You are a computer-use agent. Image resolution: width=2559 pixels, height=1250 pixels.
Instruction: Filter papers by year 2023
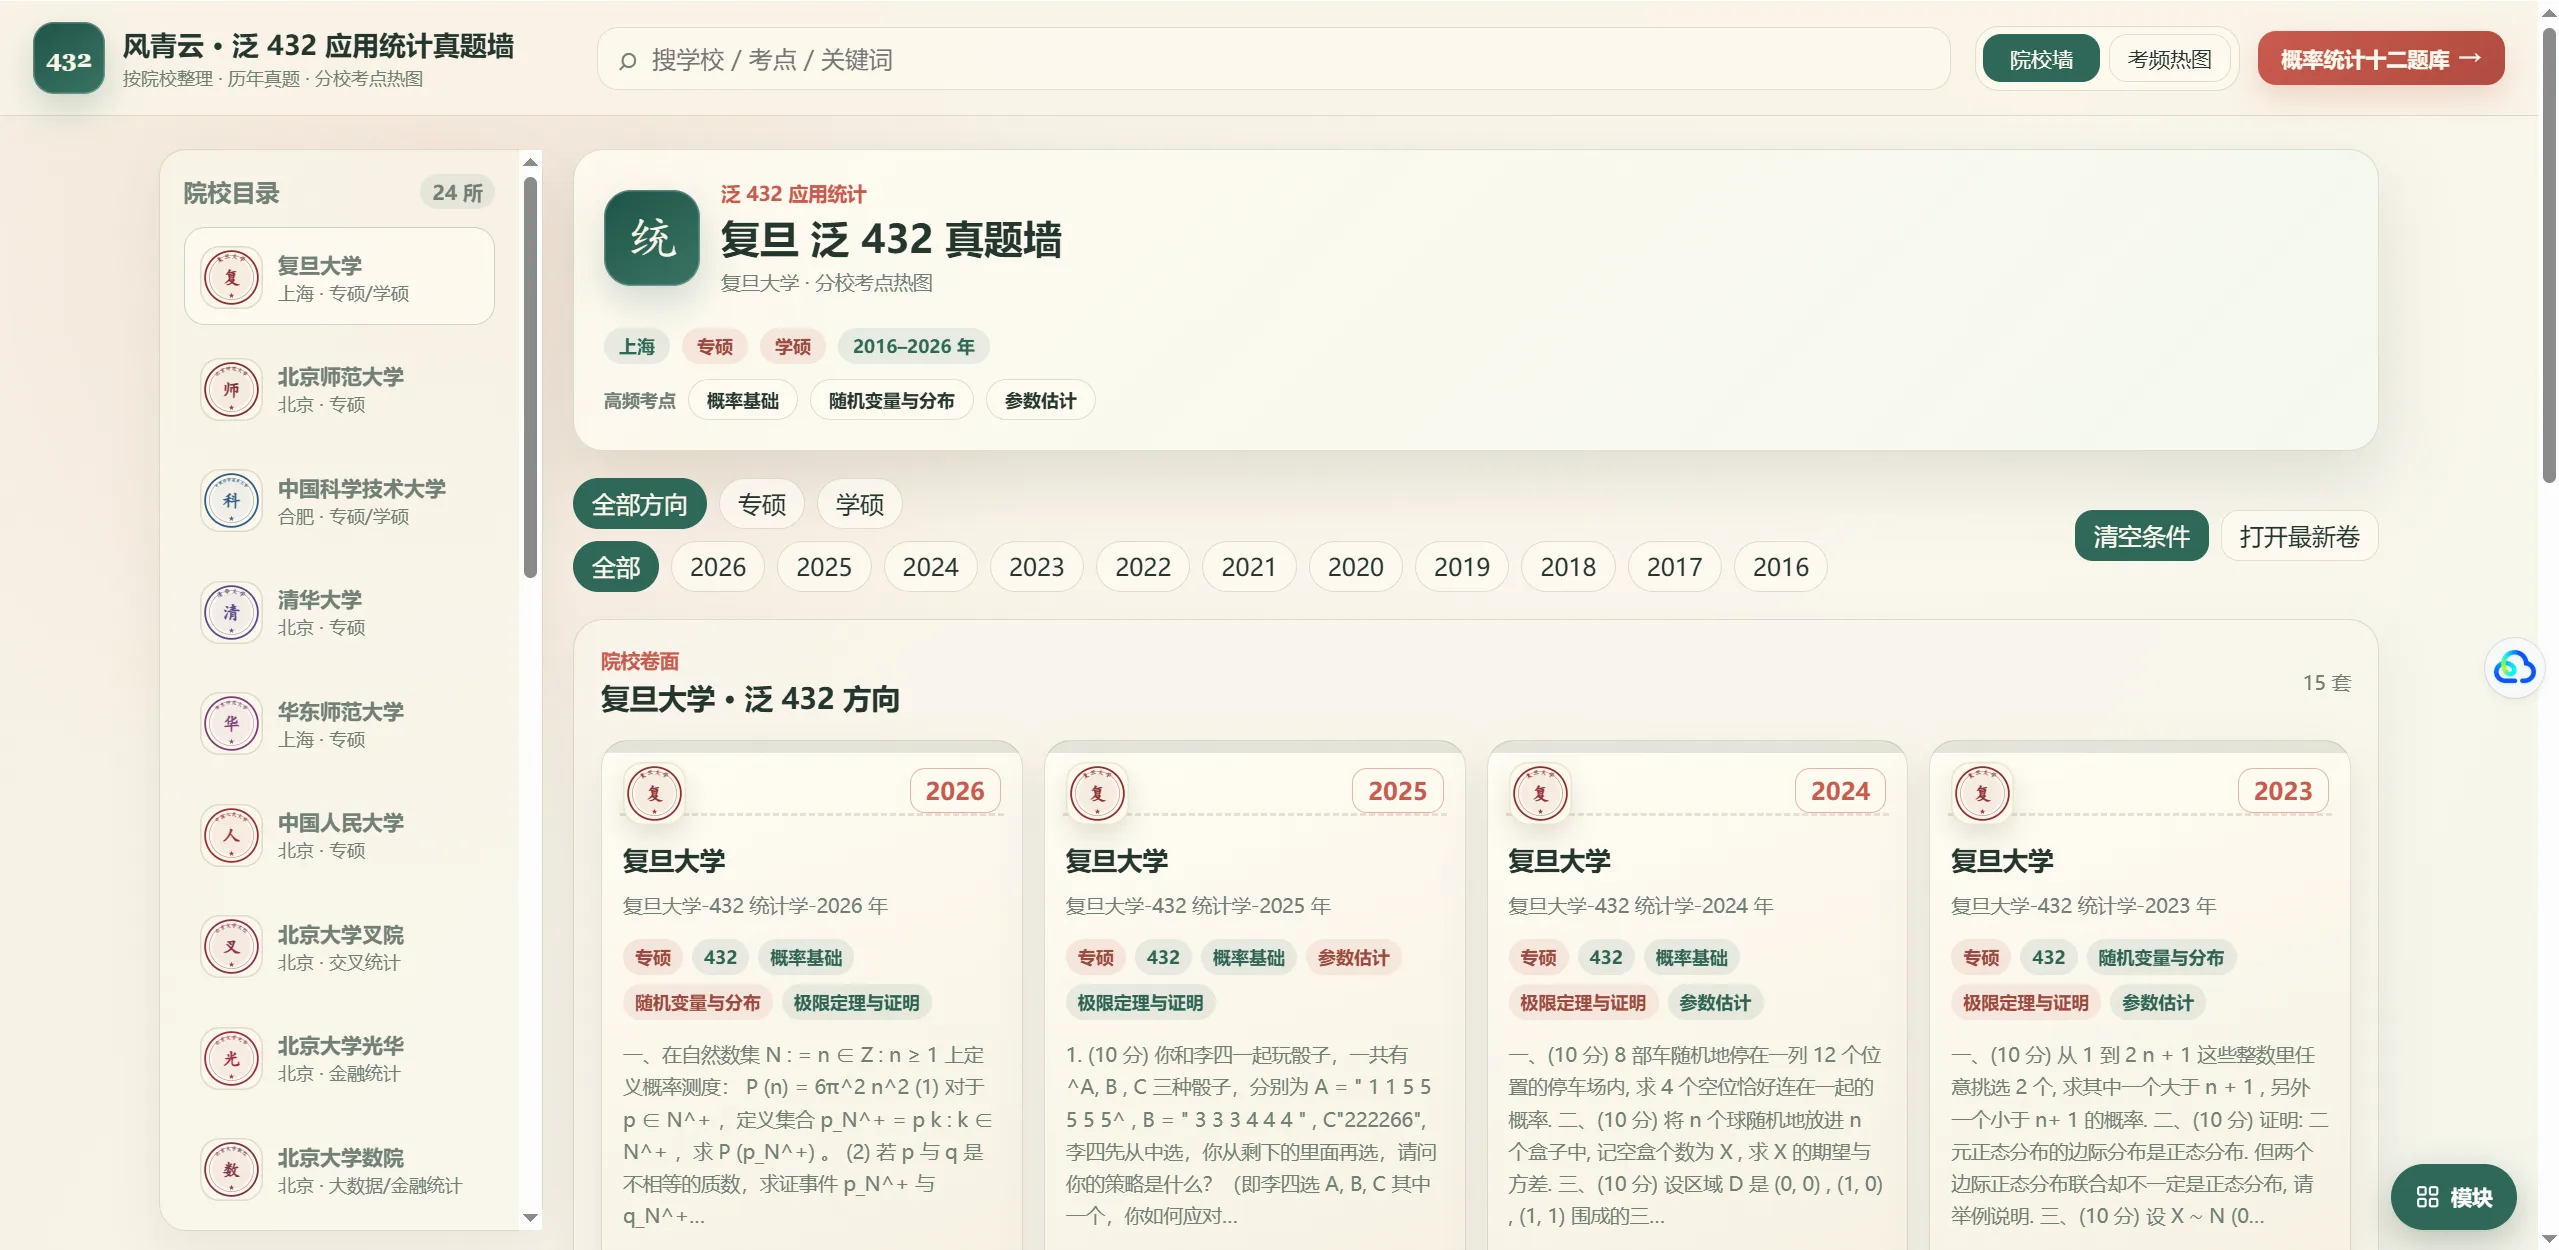1037,567
